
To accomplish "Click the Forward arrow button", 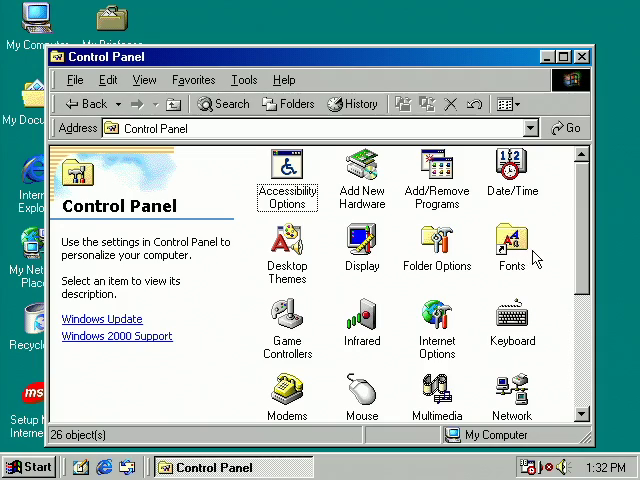I will pos(137,104).
